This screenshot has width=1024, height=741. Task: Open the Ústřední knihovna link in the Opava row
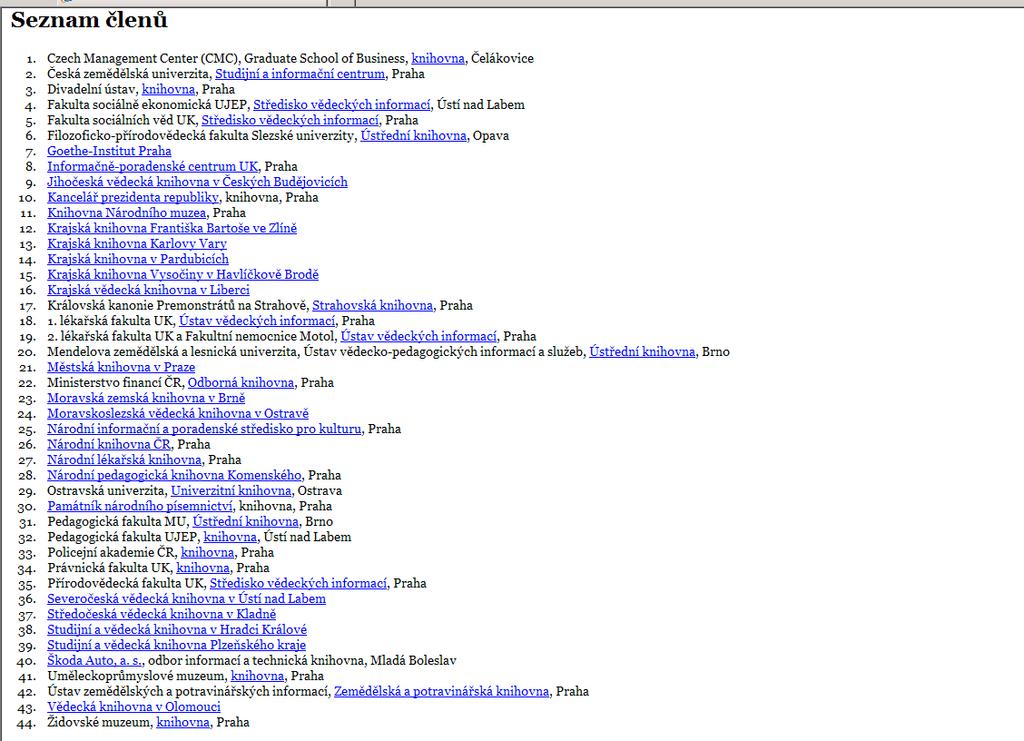[413, 136]
